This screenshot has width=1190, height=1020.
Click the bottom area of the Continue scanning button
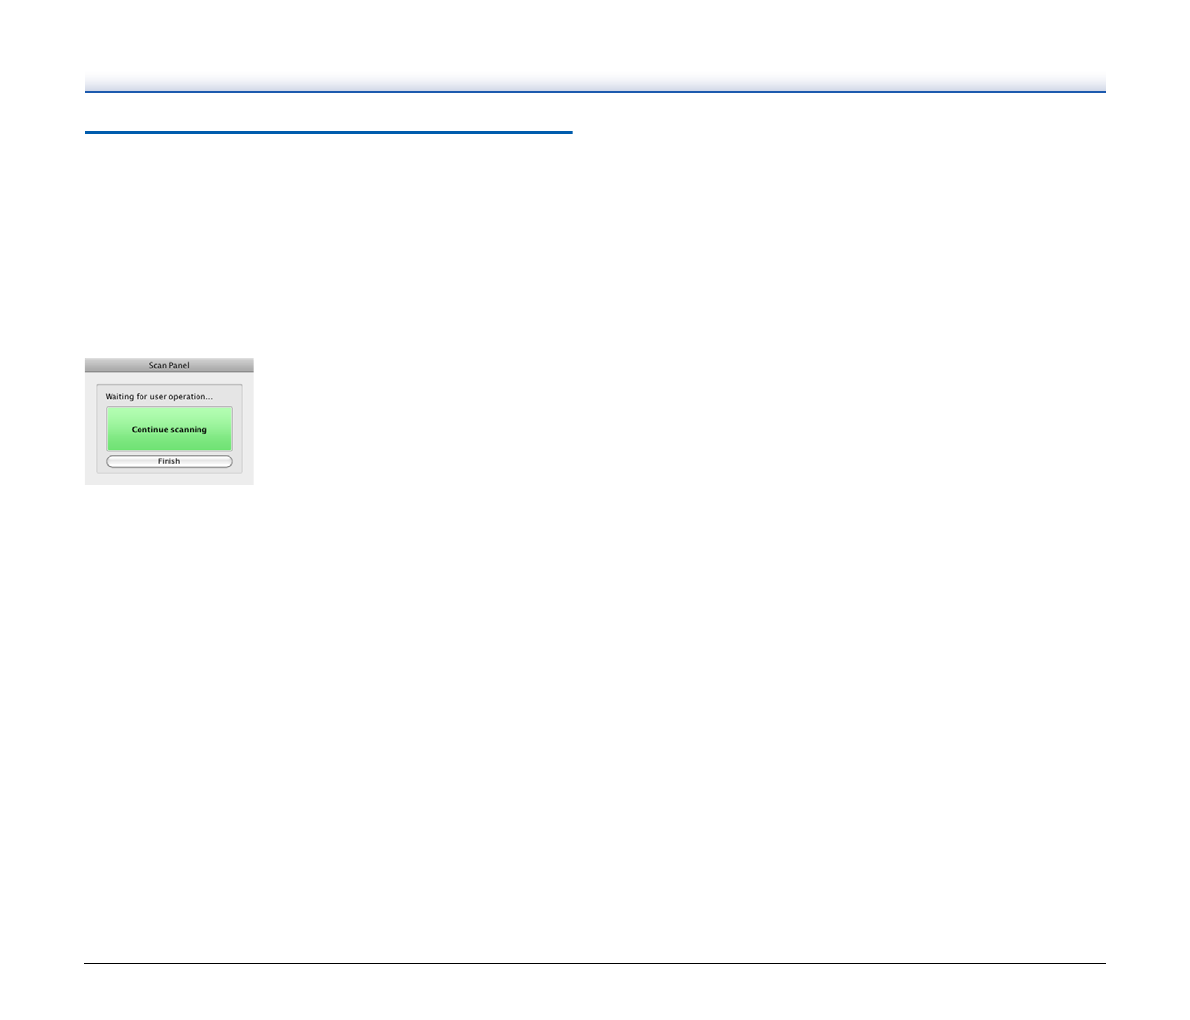[x=169, y=445]
